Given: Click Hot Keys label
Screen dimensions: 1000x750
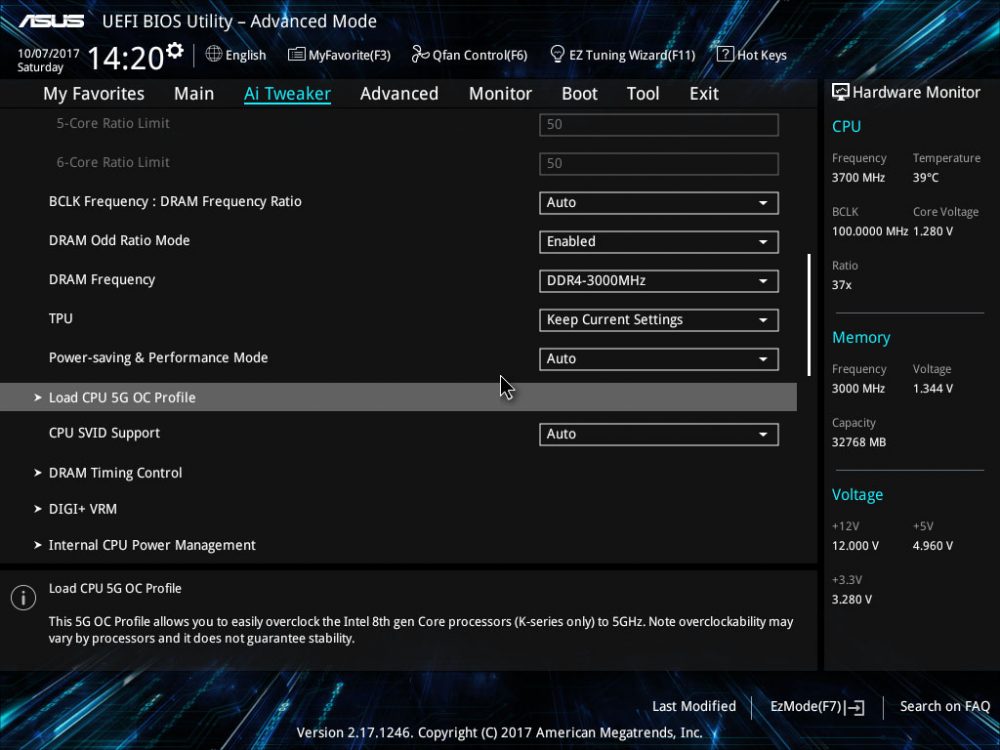Looking at the screenshot, I should 761,55.
